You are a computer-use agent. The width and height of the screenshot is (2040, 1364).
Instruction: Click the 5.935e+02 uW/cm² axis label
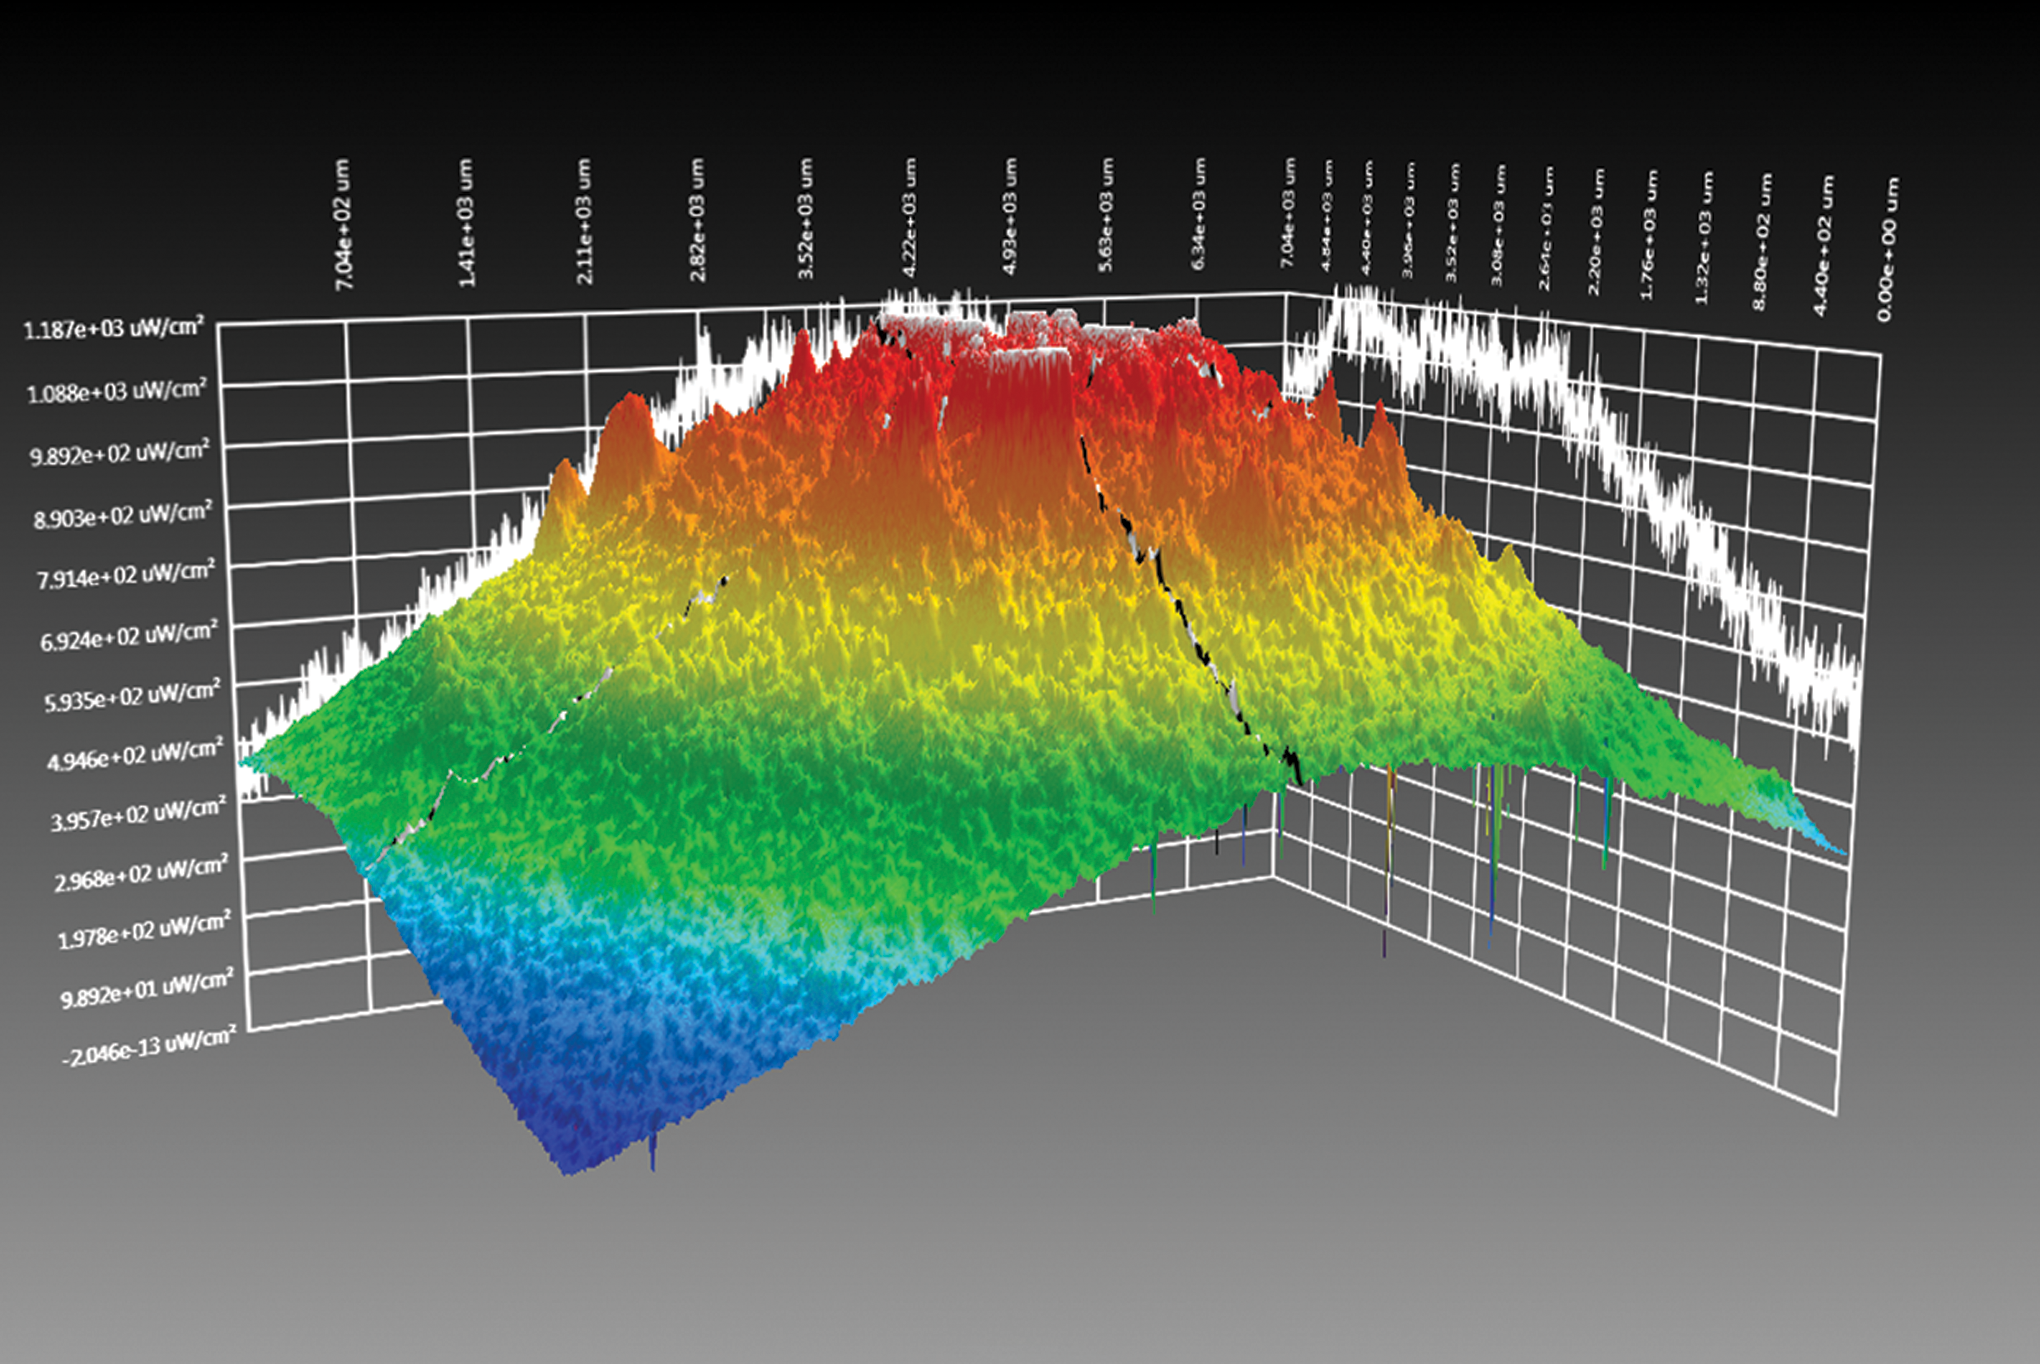(x=131, y=696)
